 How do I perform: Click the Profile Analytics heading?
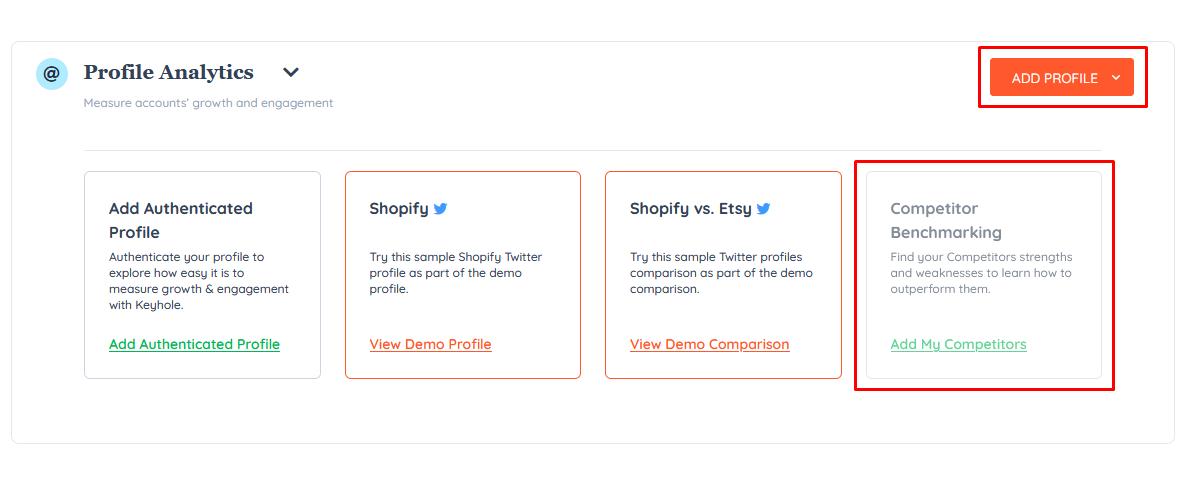tap(169, 73)
